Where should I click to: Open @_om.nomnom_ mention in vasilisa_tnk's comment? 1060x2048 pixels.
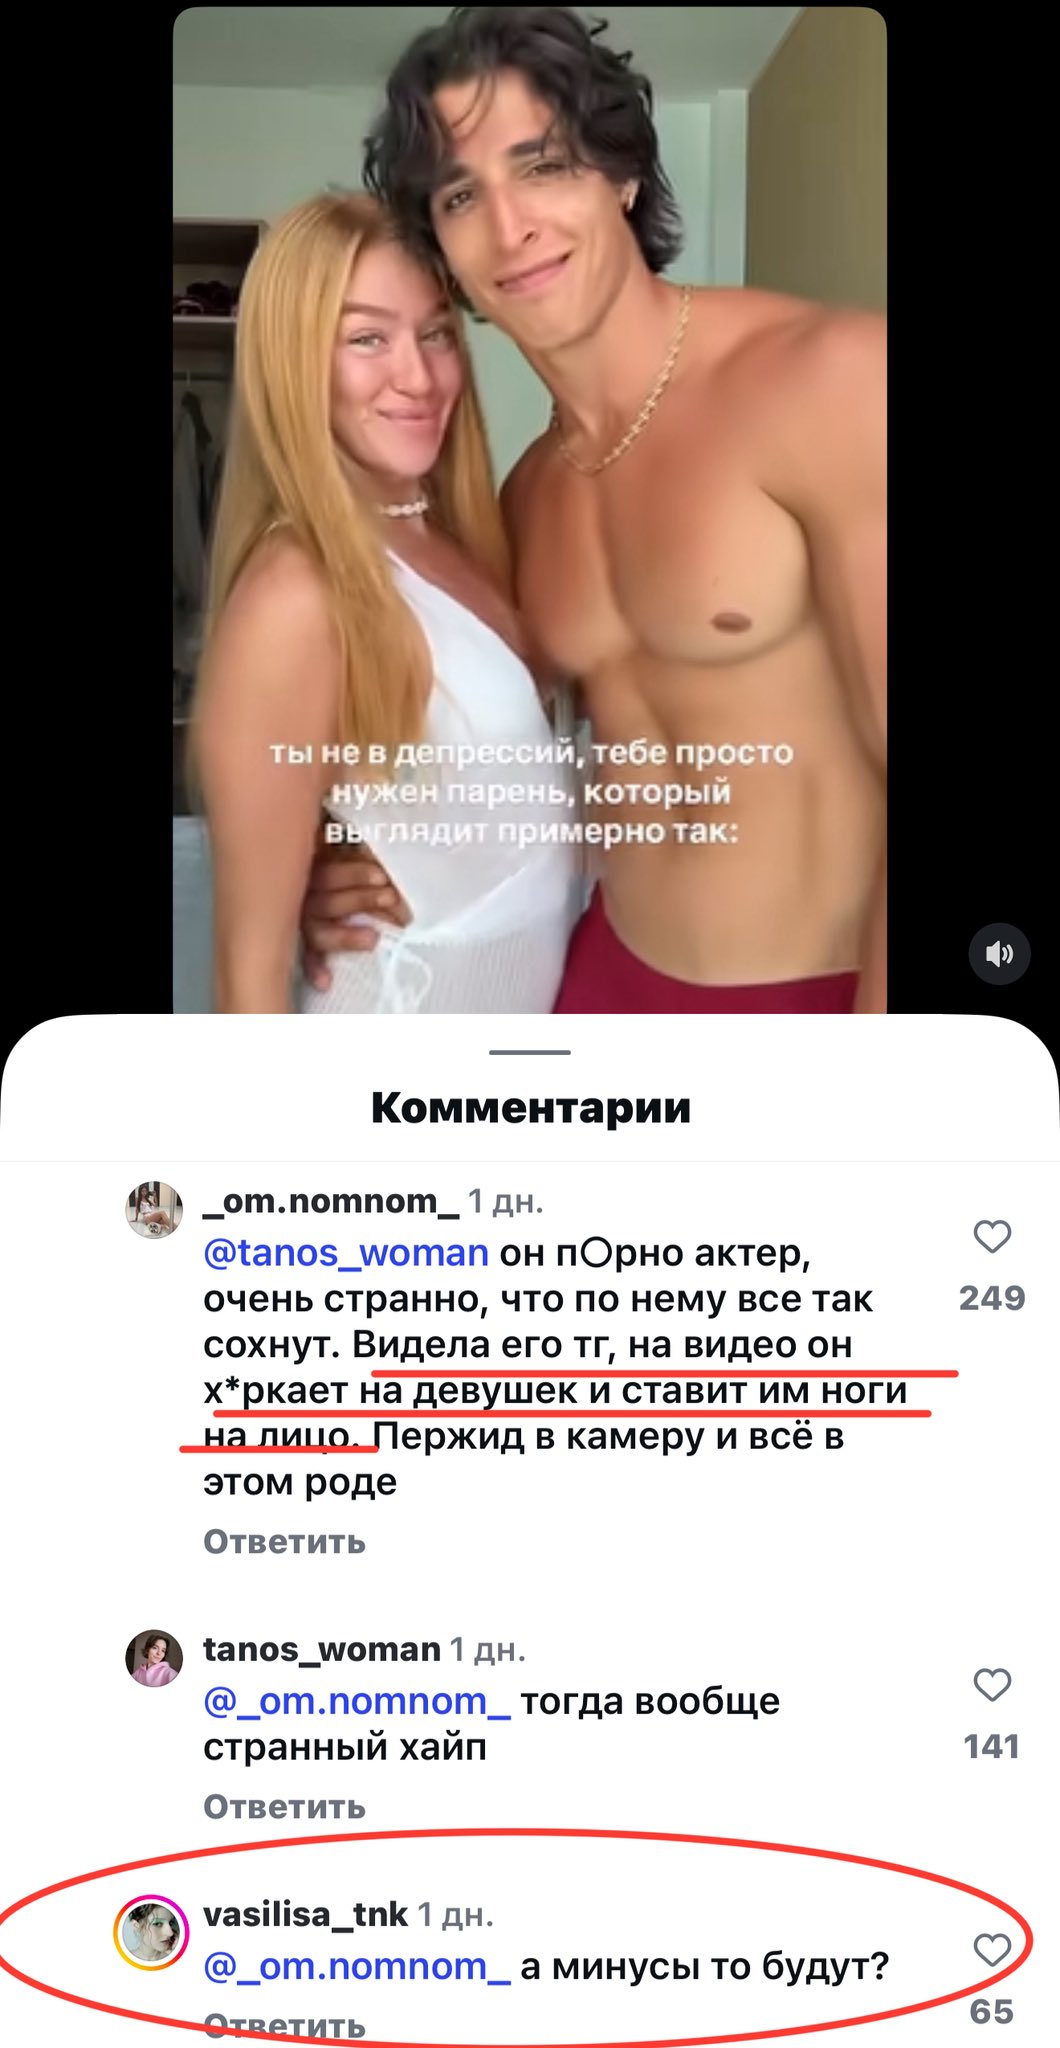pos(357,1966)
